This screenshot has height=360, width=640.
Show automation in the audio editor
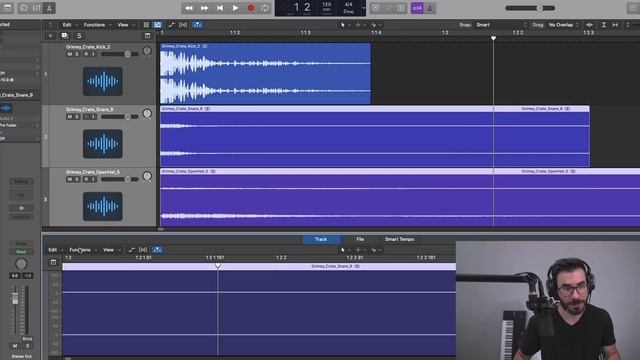(x=131, y=250)
